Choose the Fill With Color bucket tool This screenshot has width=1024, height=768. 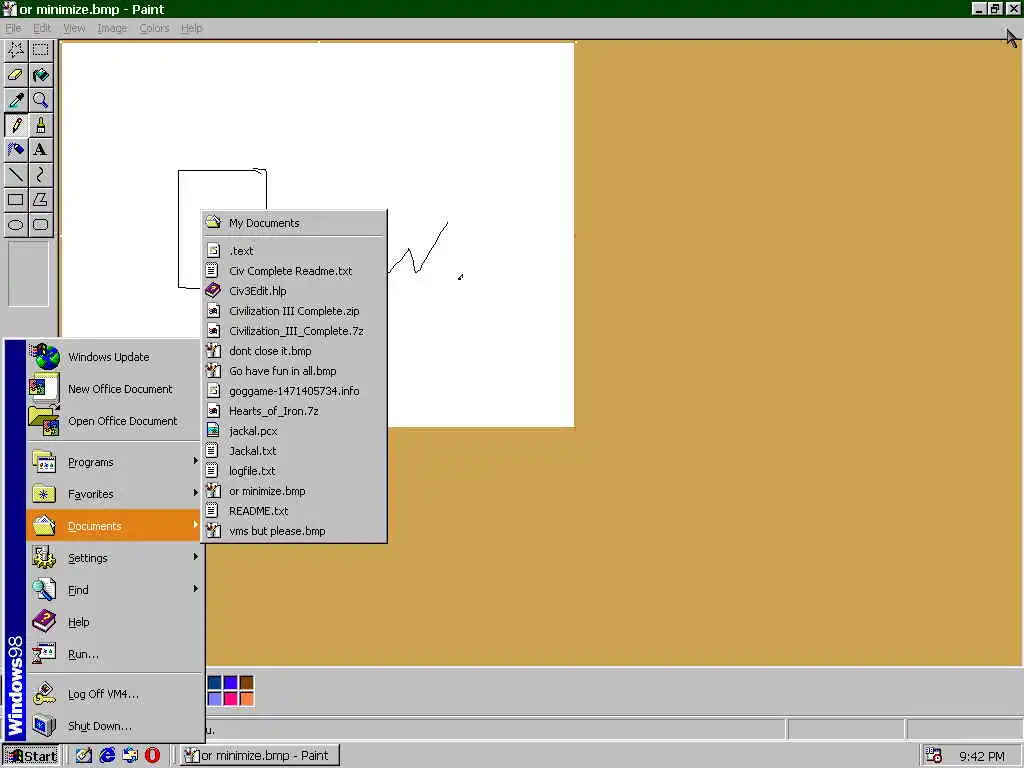tap(40, 75)
